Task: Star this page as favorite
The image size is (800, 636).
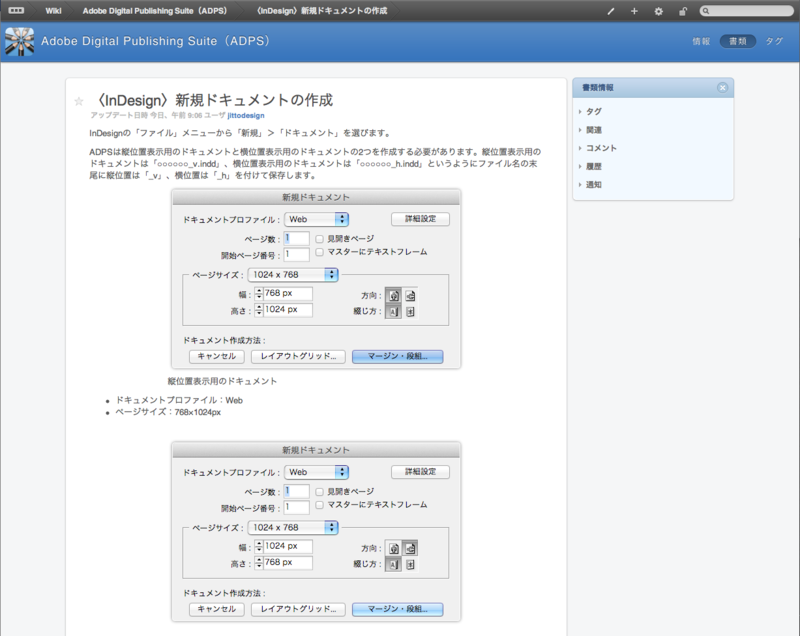Action: 79,101
